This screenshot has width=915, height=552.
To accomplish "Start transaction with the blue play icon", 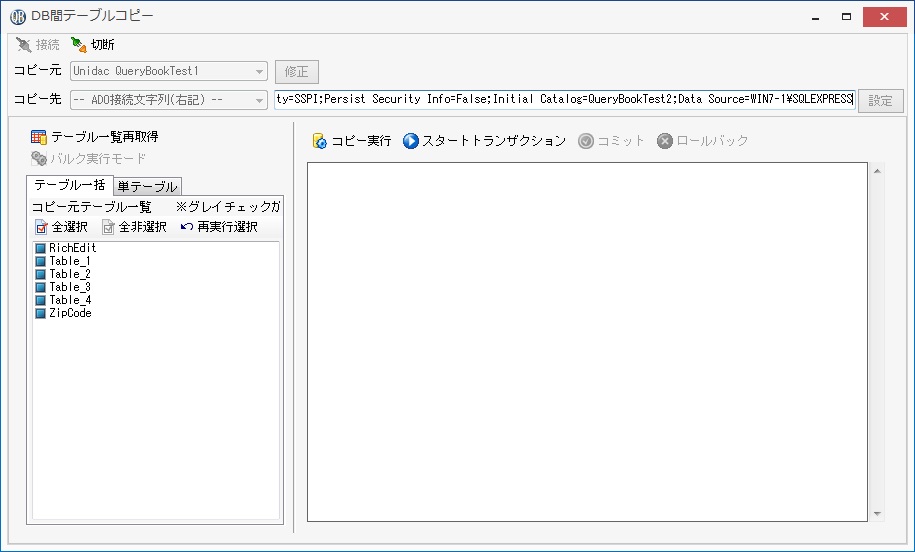I will click(x=411, y=141).
